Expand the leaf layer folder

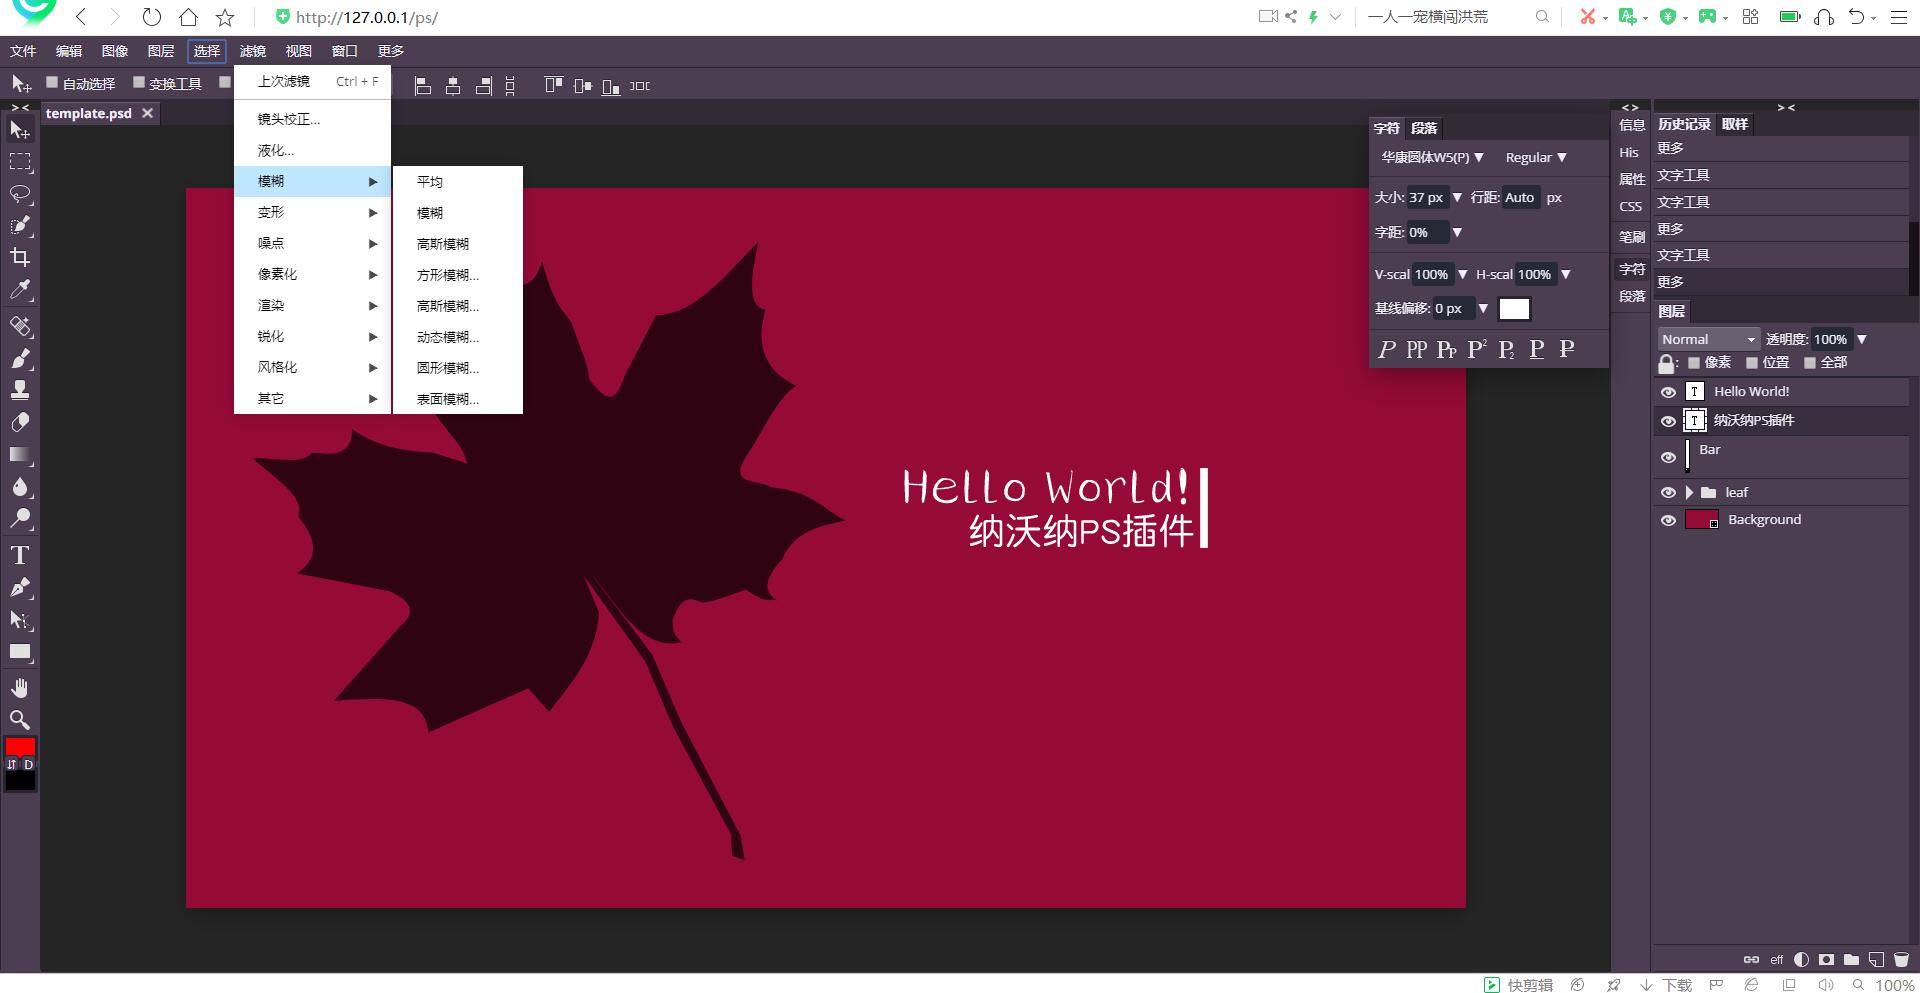tap(1689, 492)
